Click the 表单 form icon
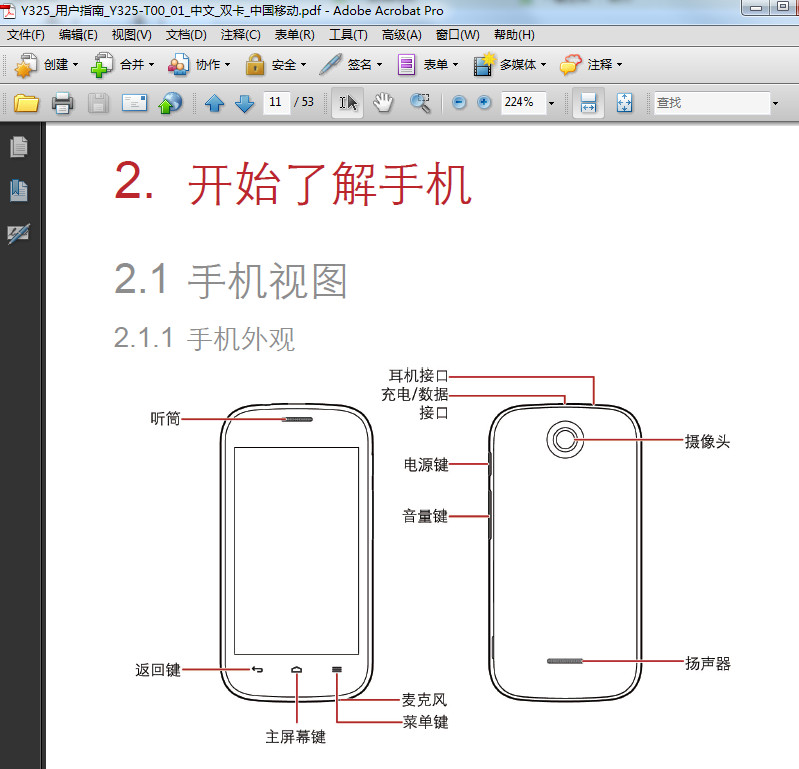The width and height of the screenshot is (799, 769). click(407, 65)
